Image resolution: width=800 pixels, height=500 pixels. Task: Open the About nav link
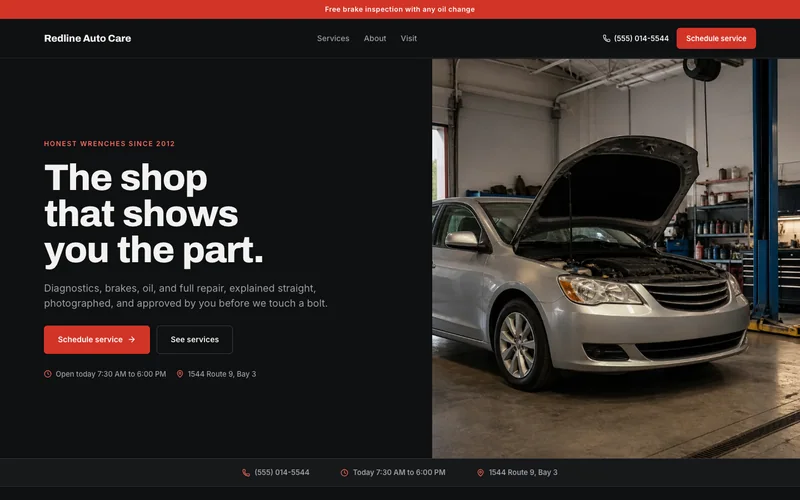(375, 38)
